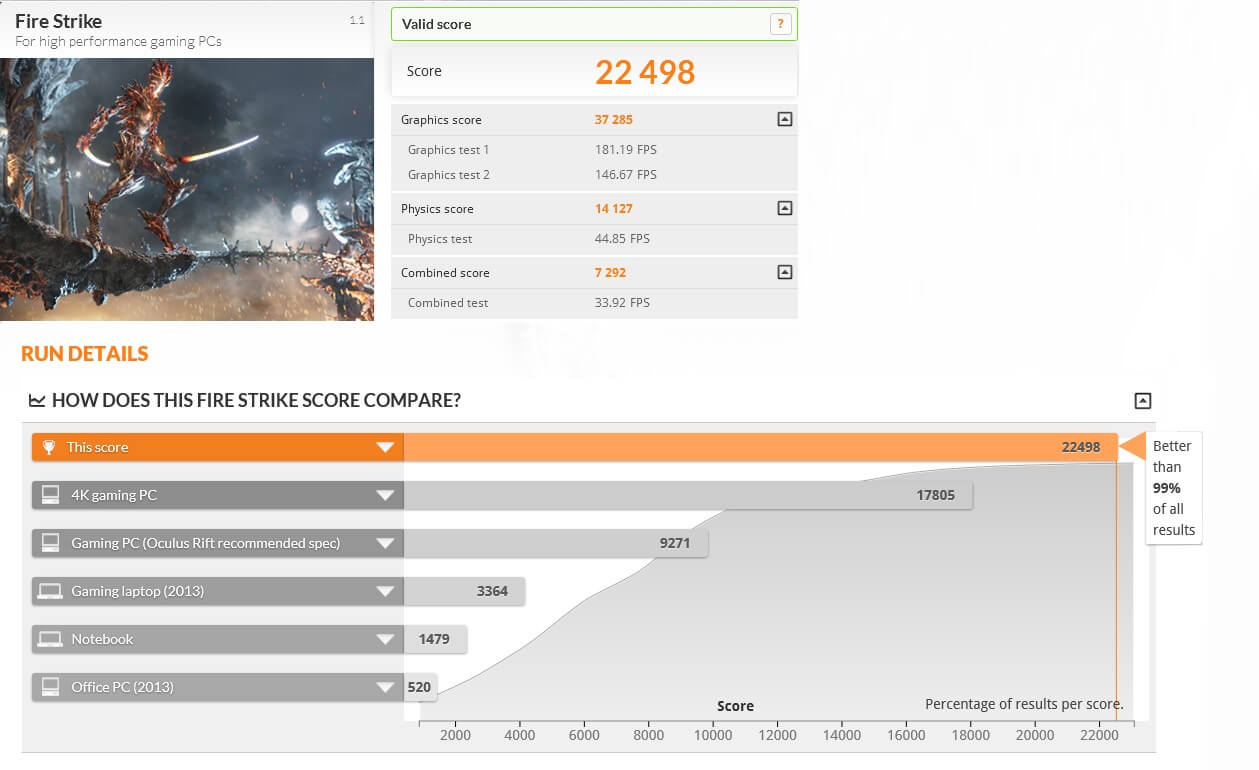
Task: Collapse the Combined score section
Action: tap(785, 272)
